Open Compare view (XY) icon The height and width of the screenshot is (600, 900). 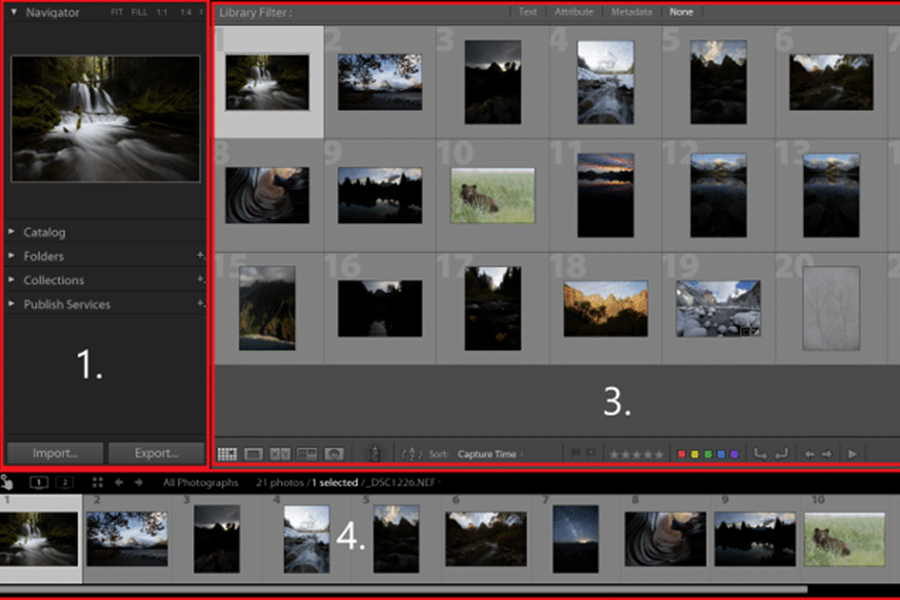[280, 454]
